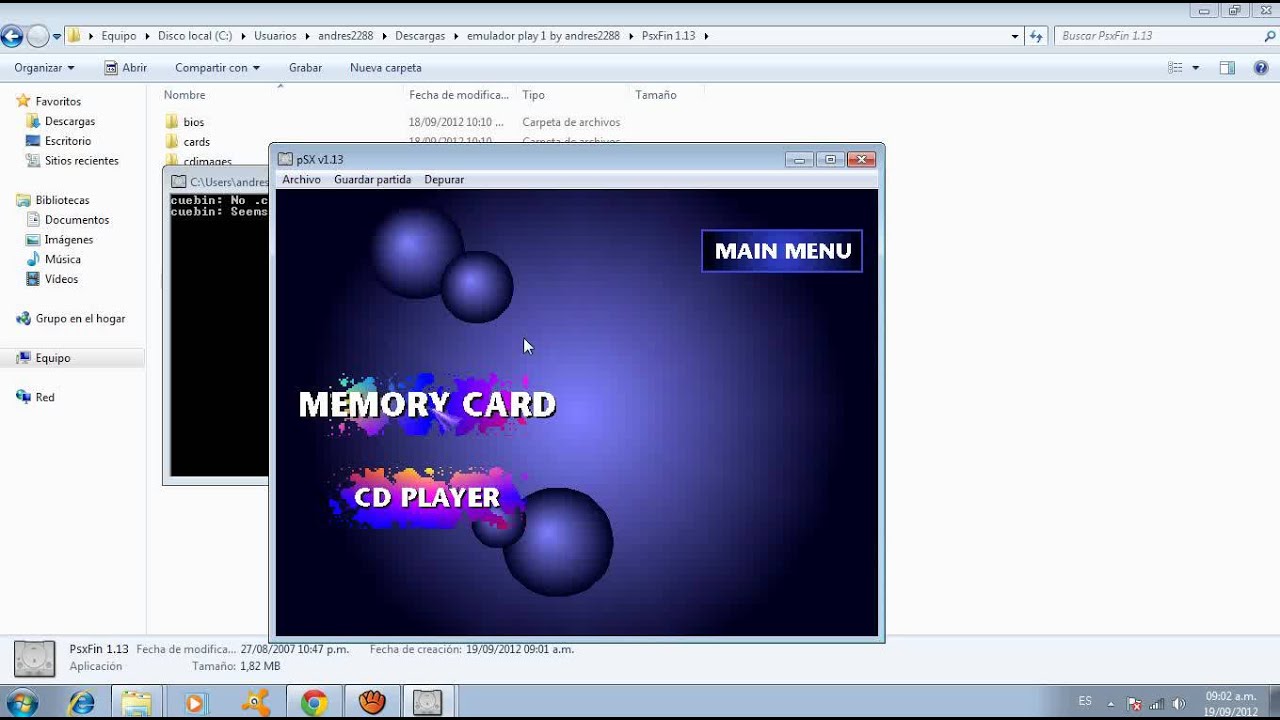Viewport: 1280px width, 720px height.
Task: Select Red in the navigation pane
Action: click(45, 397)
